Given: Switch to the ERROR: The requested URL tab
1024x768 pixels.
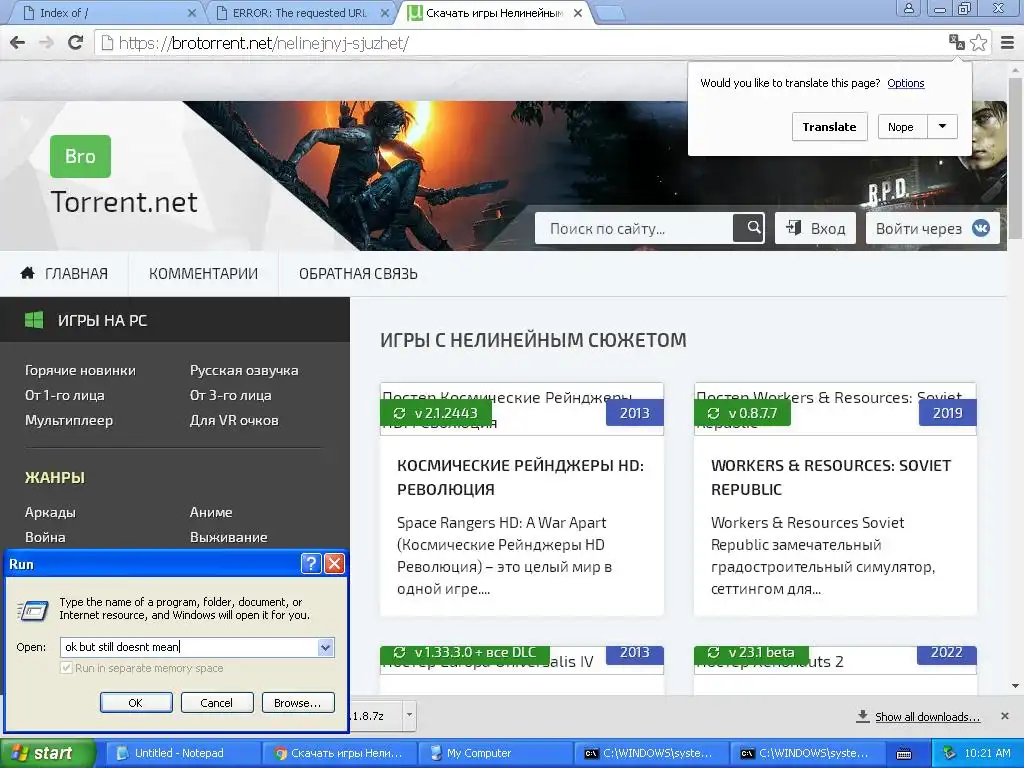Looking at the screenshot, I should click(x=300, y=13).
